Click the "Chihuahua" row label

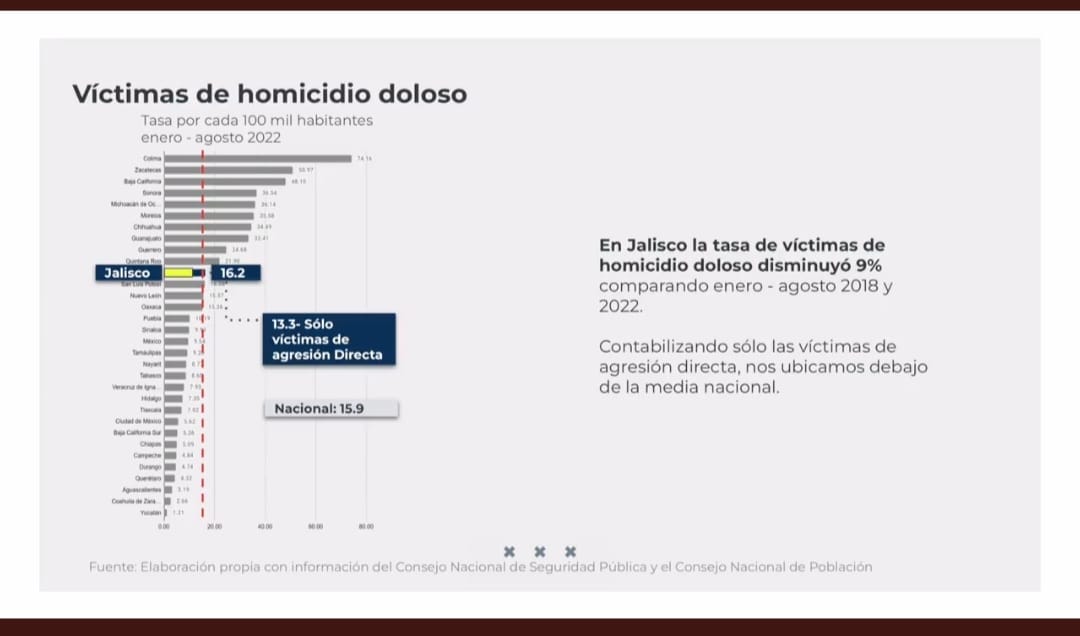147,227
